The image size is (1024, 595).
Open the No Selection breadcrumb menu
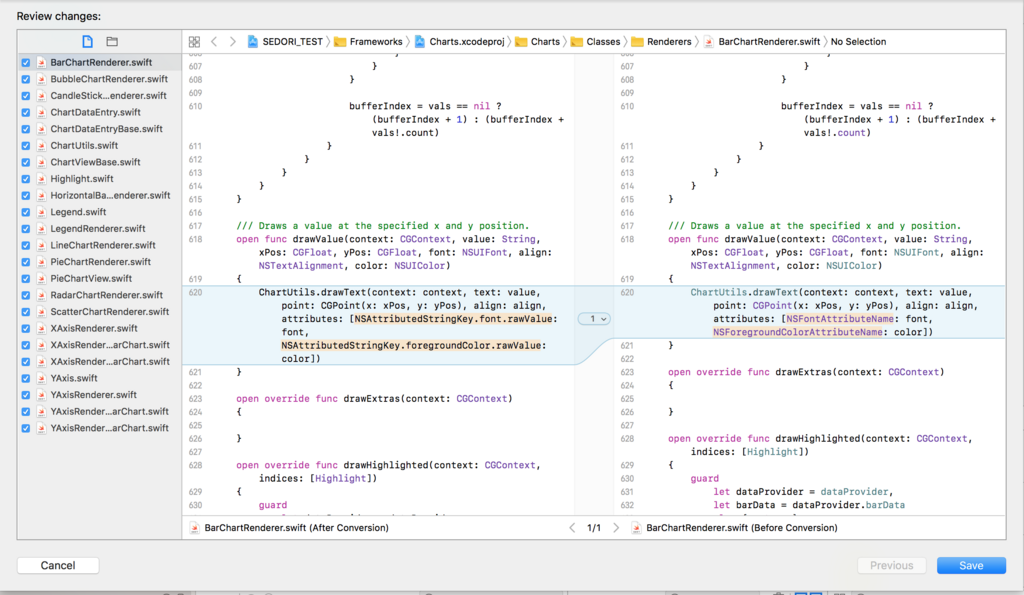pos(858,42)
